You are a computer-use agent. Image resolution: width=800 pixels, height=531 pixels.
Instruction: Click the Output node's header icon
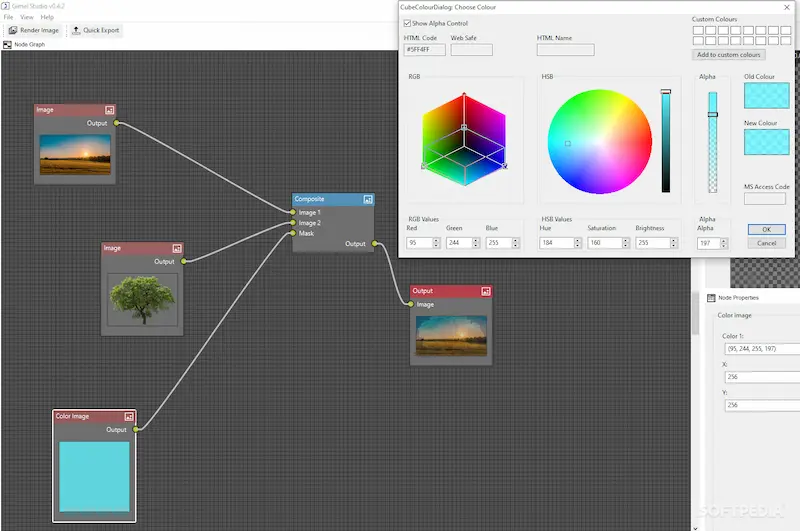[486, 291]
